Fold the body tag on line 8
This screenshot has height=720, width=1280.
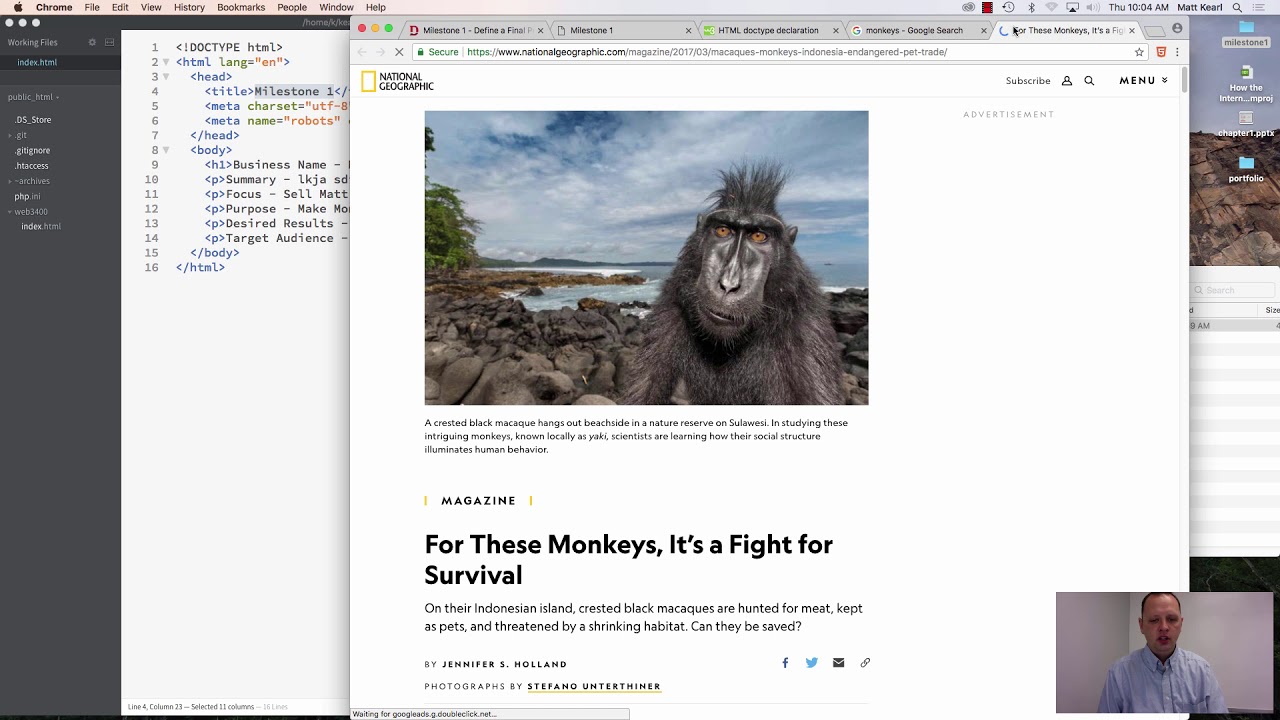tap(166, 150)
